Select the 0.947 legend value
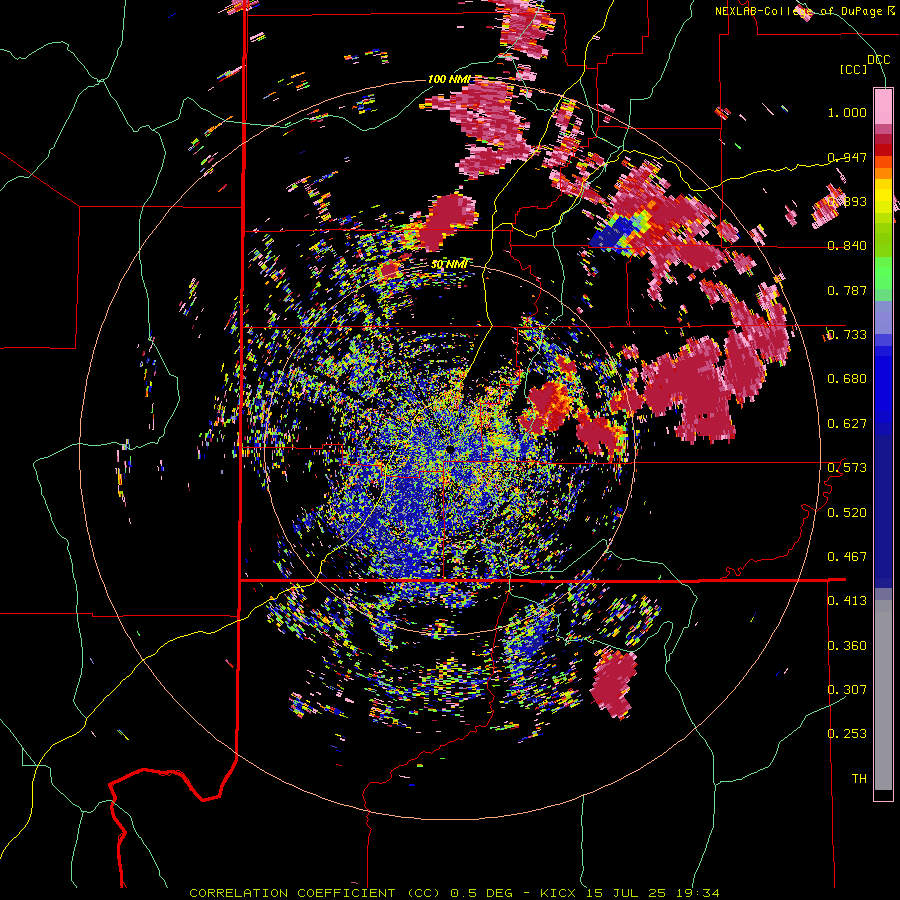This screenshot has width=900, height=900. (847, 157)
